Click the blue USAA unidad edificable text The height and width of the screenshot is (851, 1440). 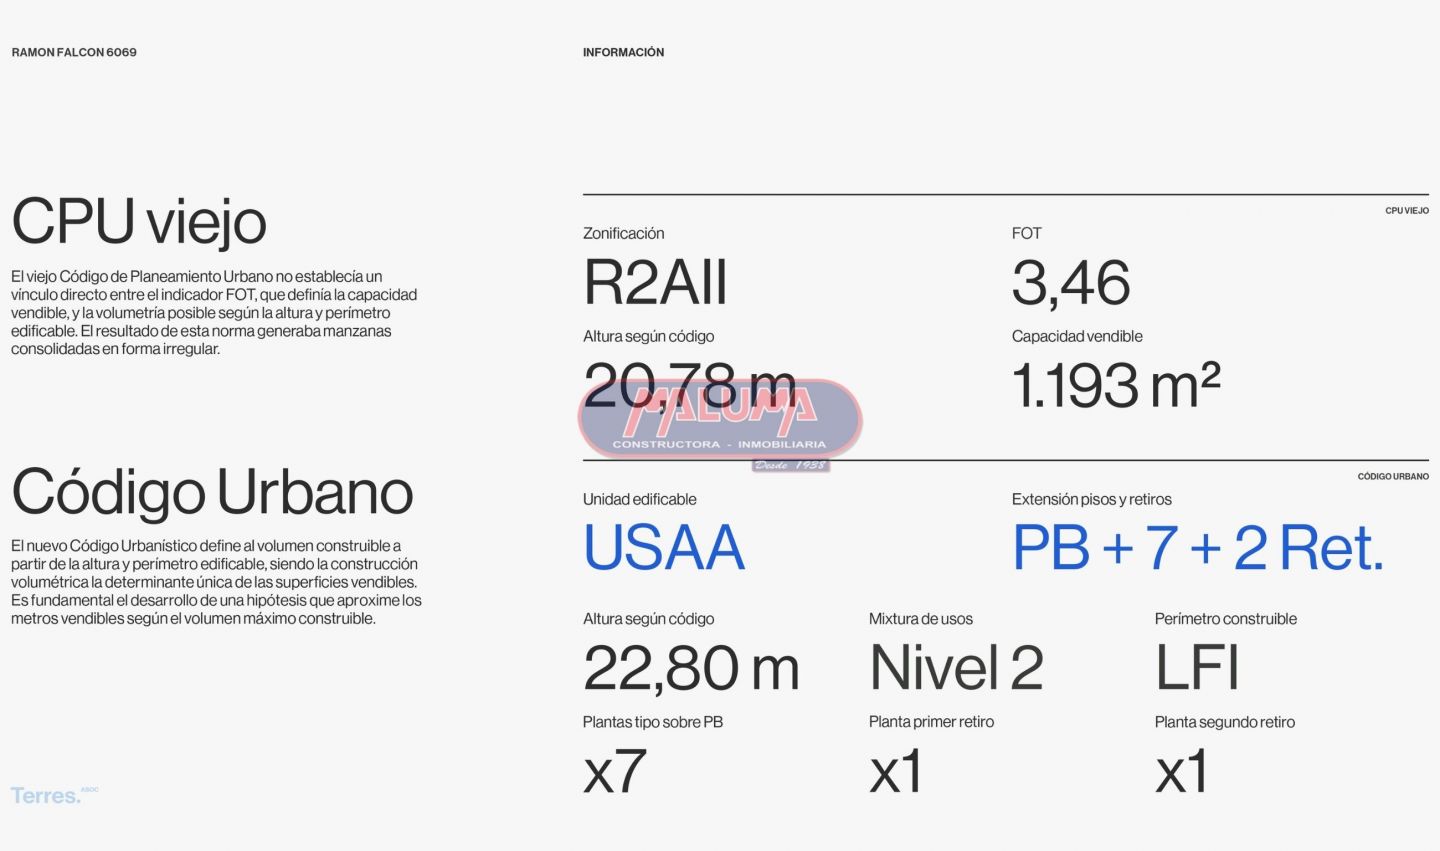coord(664,548)
